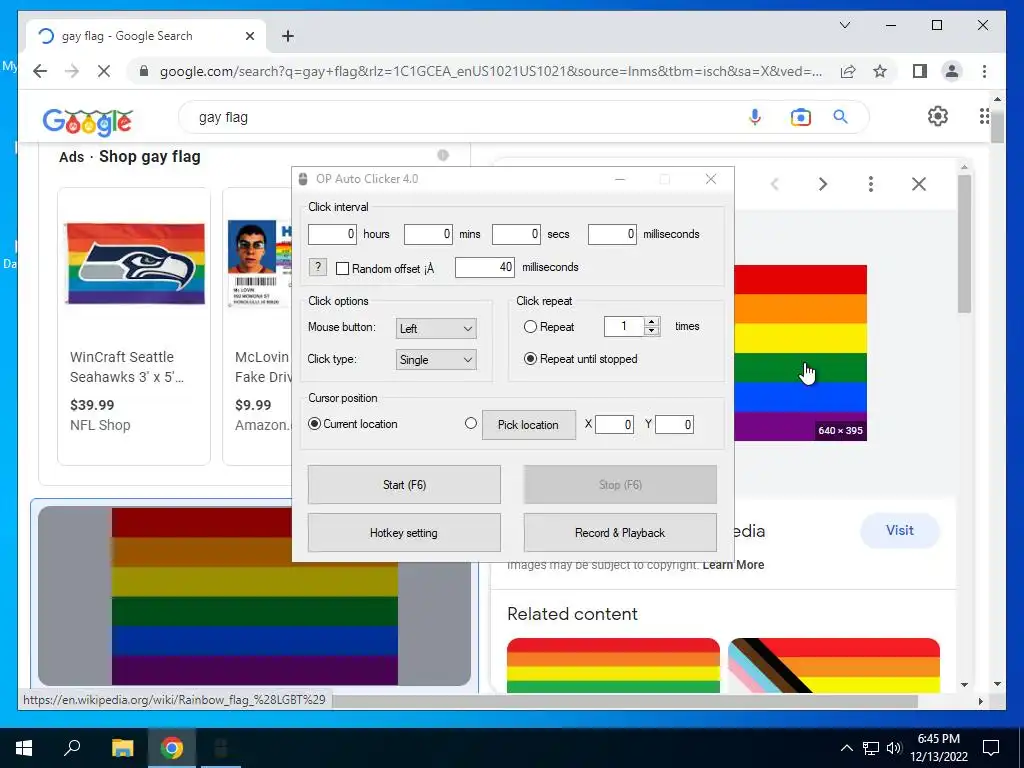The image size is (1024, 768).
Task: Choose Current location cursor position
Action: pyautogui.click(x=314, y=424)
